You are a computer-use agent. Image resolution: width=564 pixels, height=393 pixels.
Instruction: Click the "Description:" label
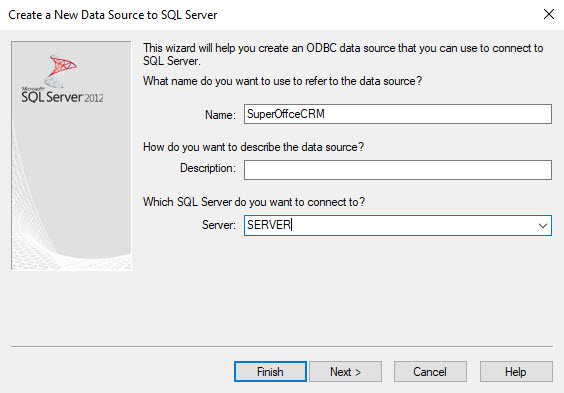[208, 168]
